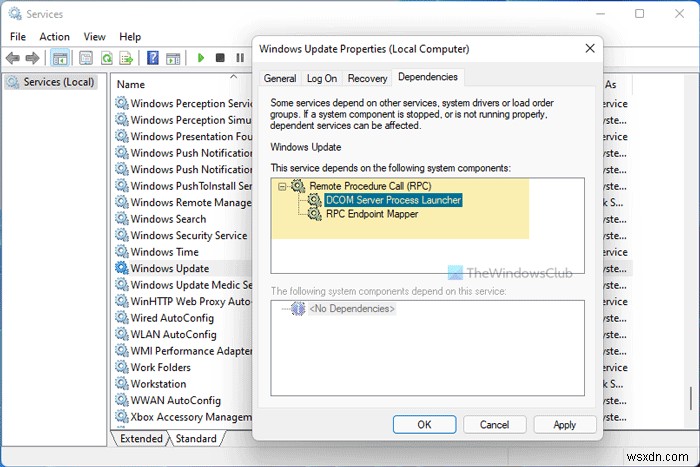Click gear icon beside Windows Update service
This screenshot has height=467, width=700.
coord(121,268)
